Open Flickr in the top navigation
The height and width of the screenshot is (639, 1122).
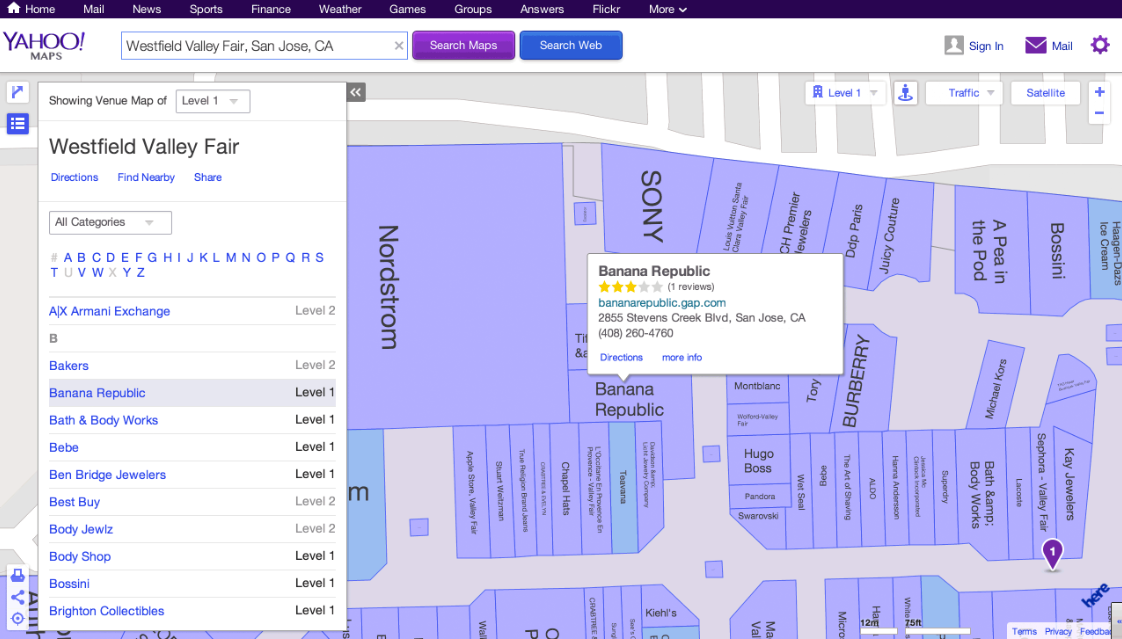pos(606,9)
